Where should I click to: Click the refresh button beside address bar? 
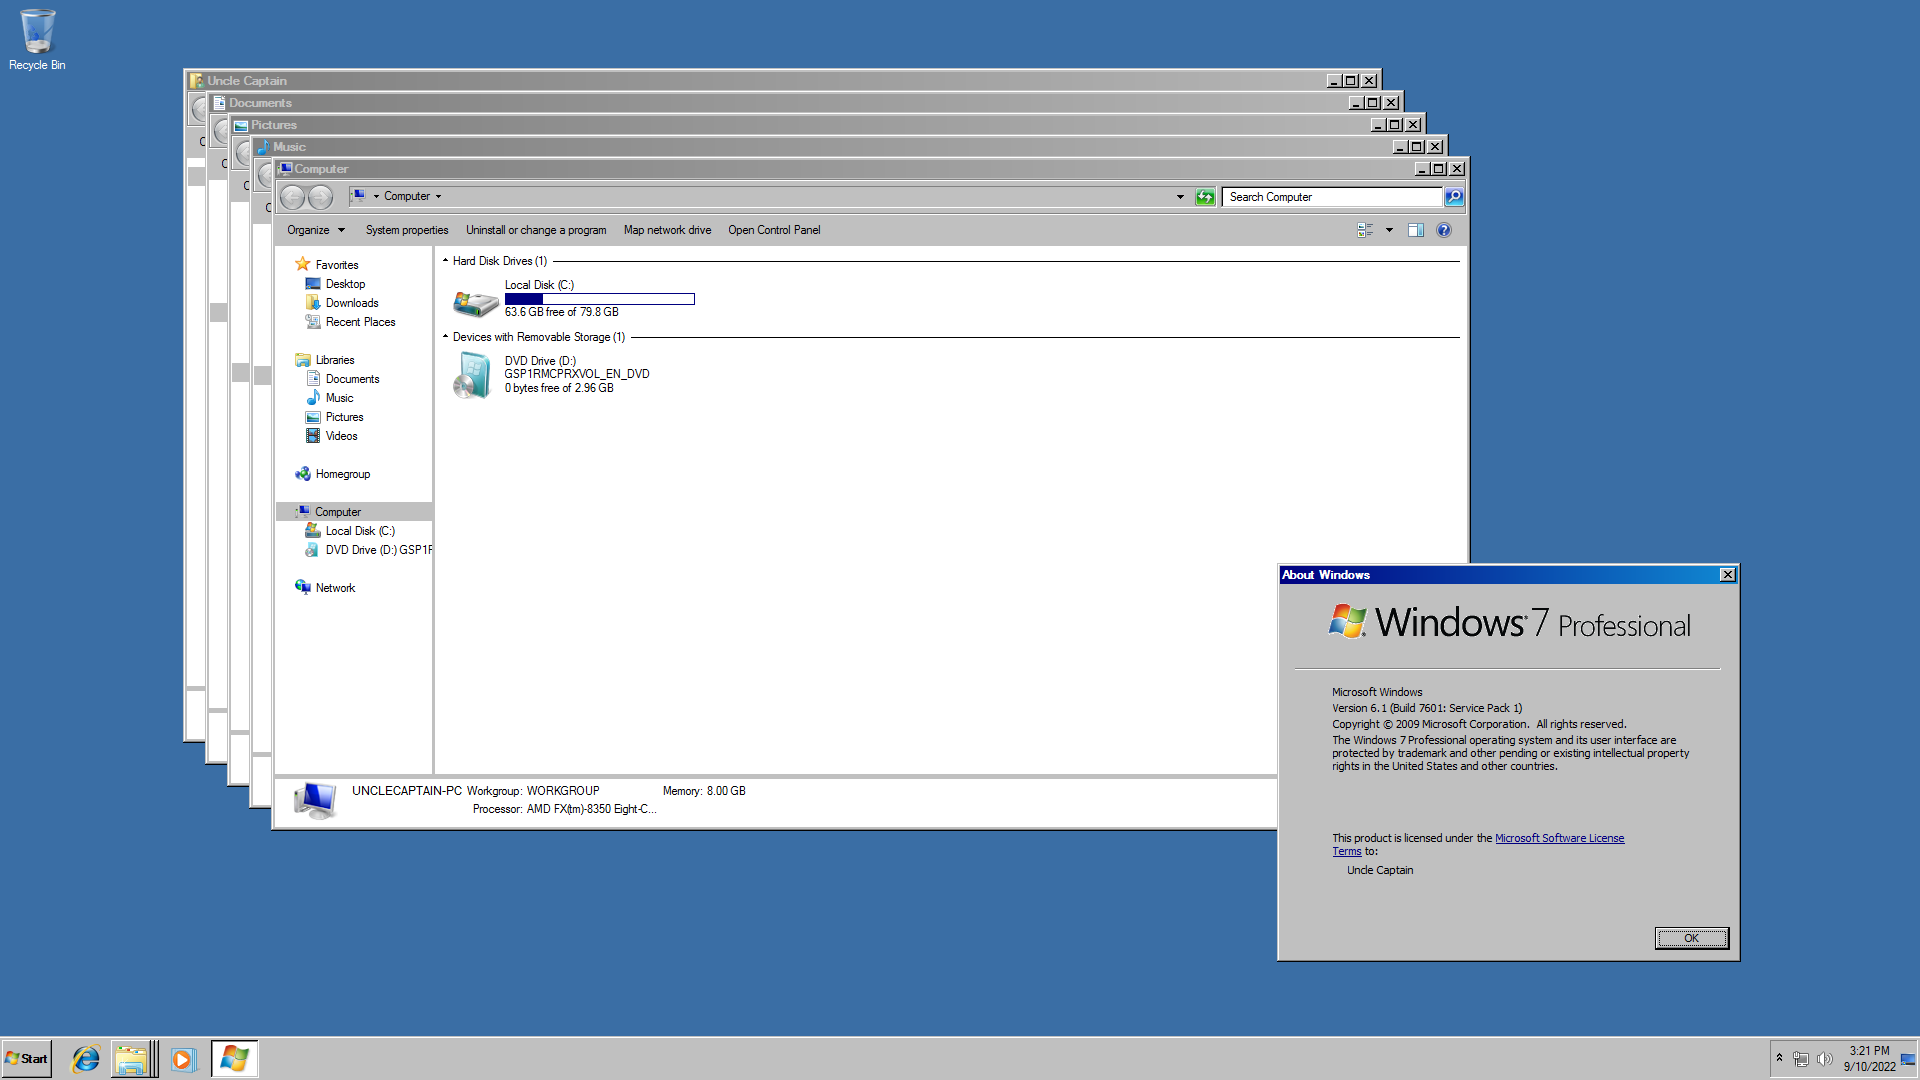[x=1205, y=196]
